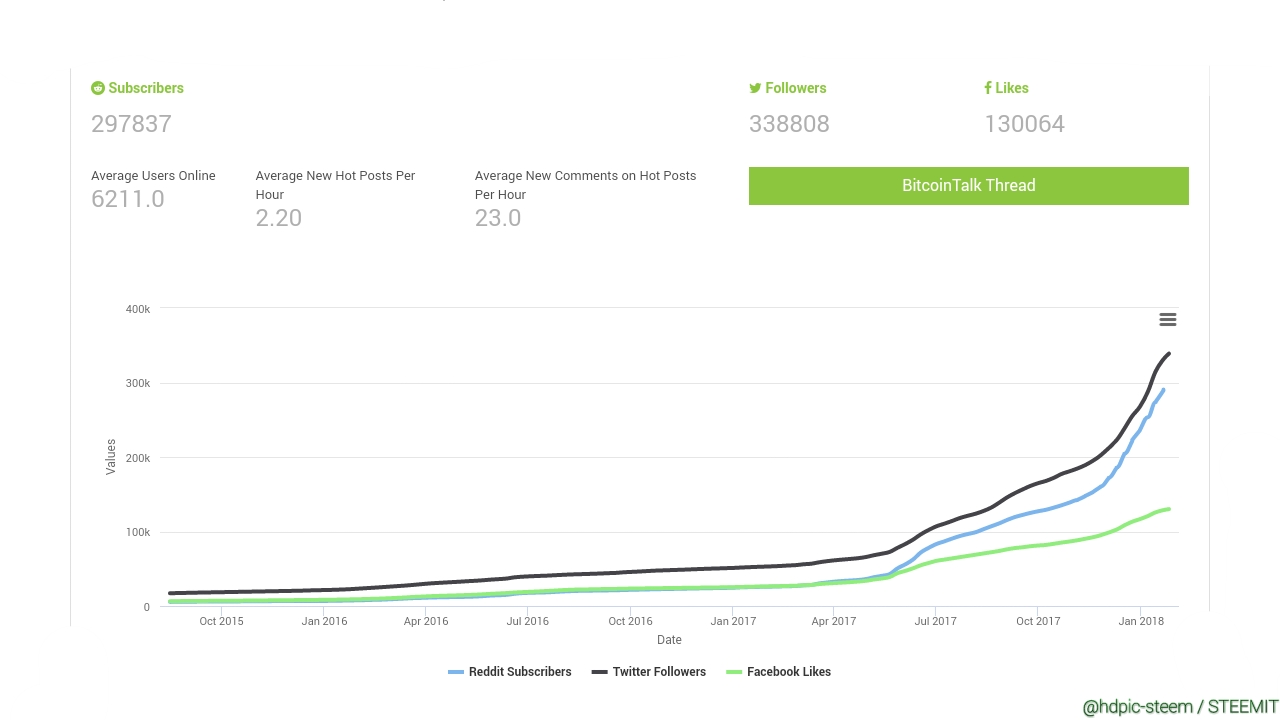Click the black Twitter Followers legend swatch
This screenshot has height=720, width=1280.
[600, 672]
